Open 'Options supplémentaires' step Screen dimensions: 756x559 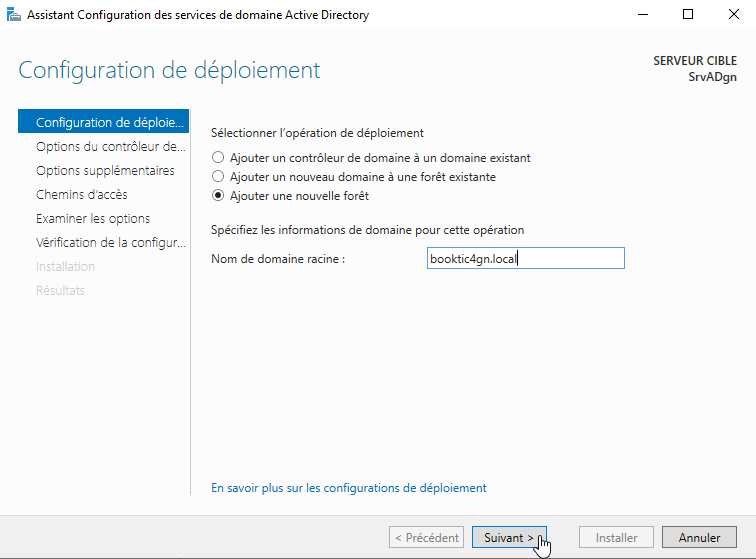[x=105, y=170]
